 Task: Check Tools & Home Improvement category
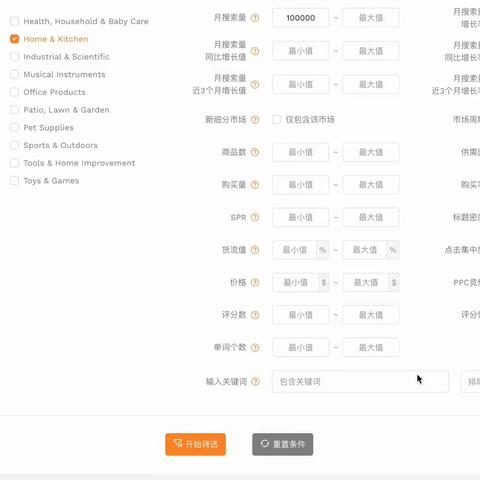click(14, 163)
